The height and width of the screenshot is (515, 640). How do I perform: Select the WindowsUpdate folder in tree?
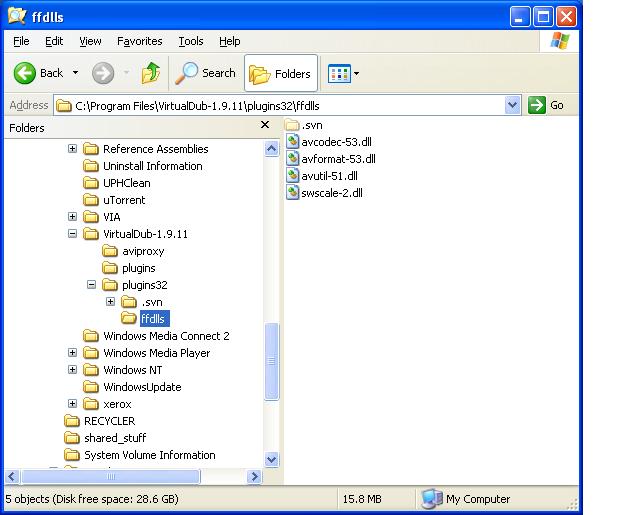coord(142,387)
